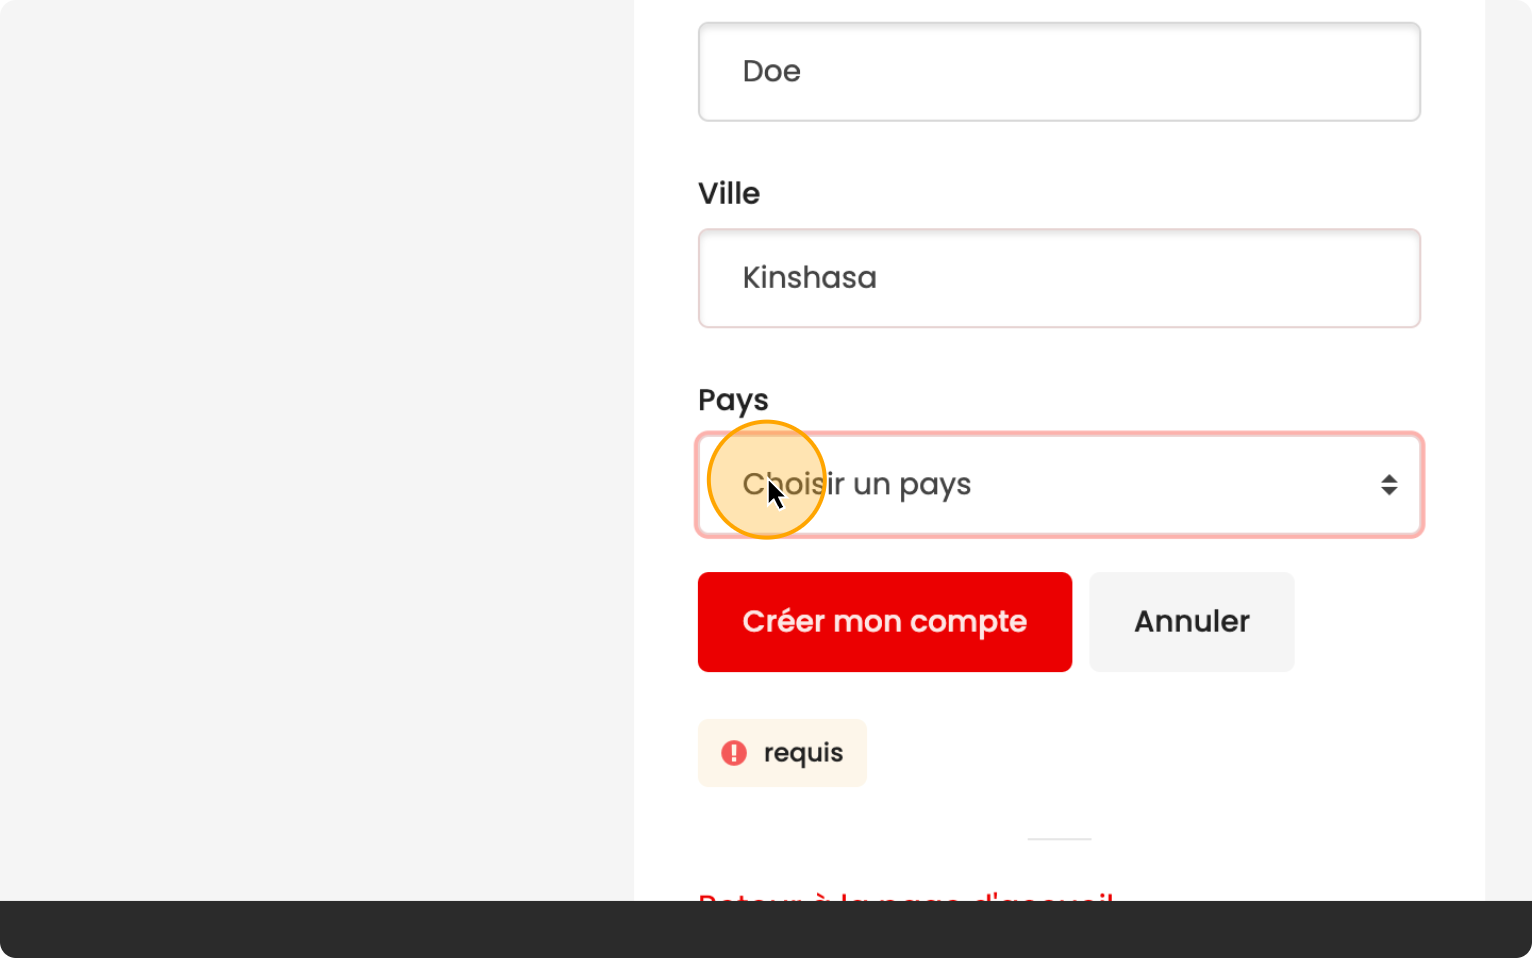Click the 'Choisir un pays' placeholder text
1532x958 pixels.
tap(856, 485)
